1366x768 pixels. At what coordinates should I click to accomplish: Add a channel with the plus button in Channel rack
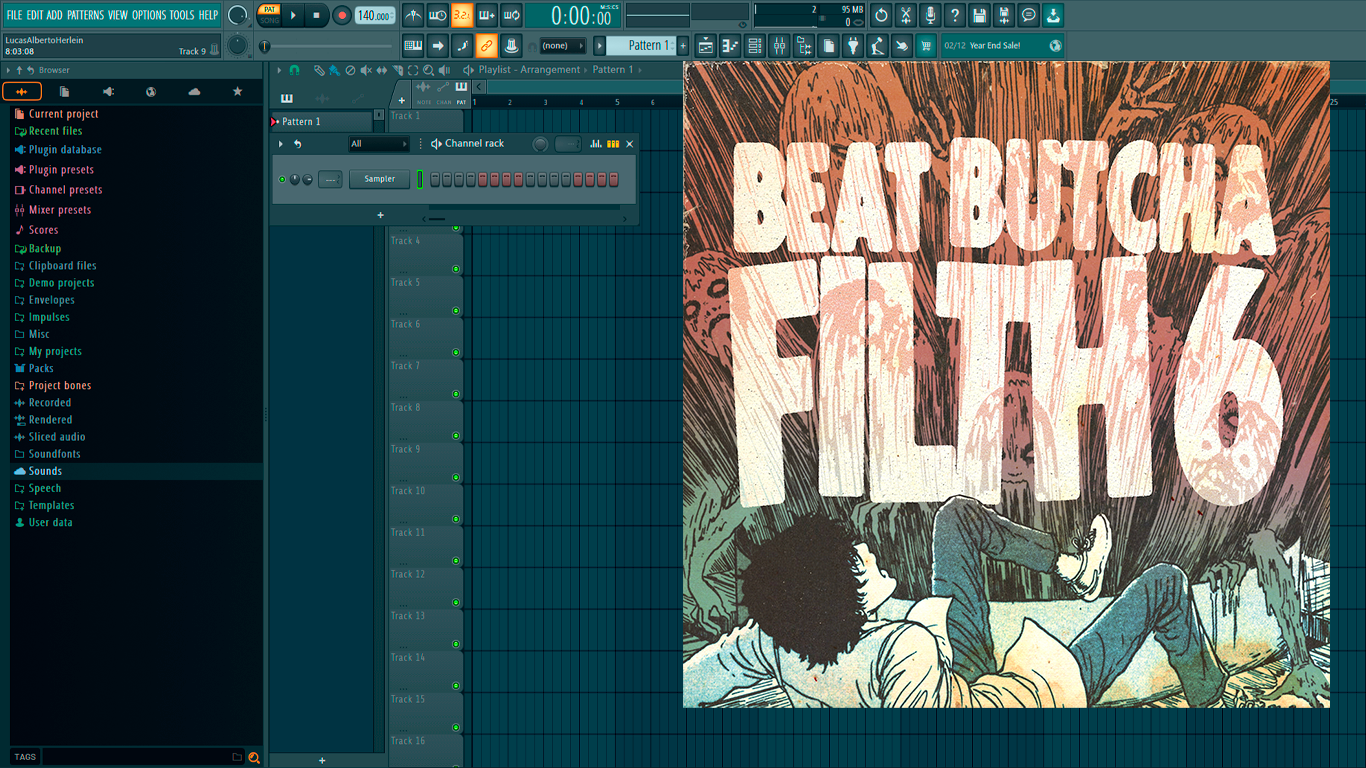click(x=380, y=215)
